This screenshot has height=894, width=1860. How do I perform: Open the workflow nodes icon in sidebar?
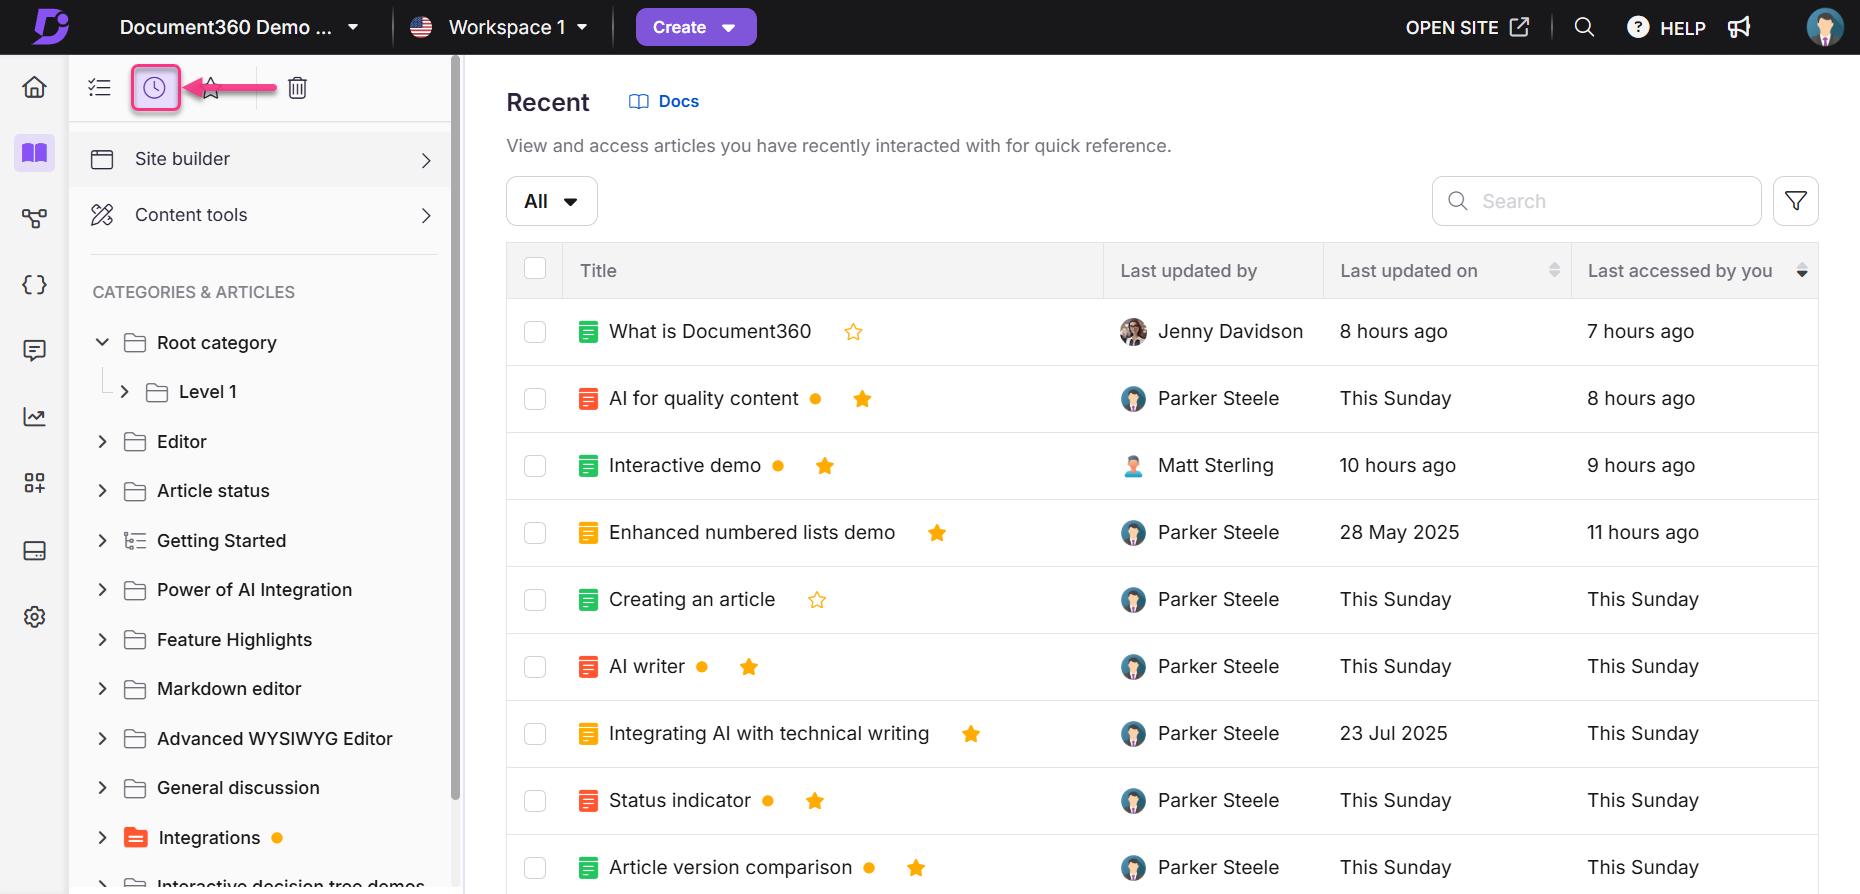pos(34,219)
